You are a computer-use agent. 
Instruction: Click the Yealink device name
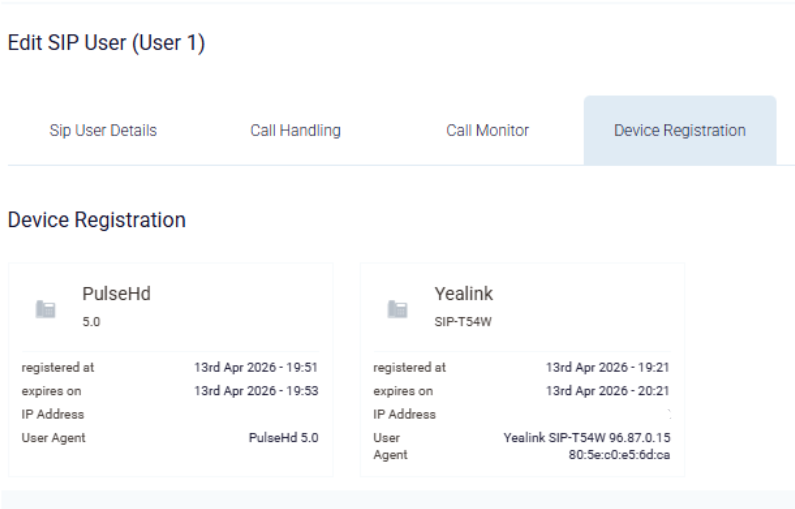click(x=463, y=294)
